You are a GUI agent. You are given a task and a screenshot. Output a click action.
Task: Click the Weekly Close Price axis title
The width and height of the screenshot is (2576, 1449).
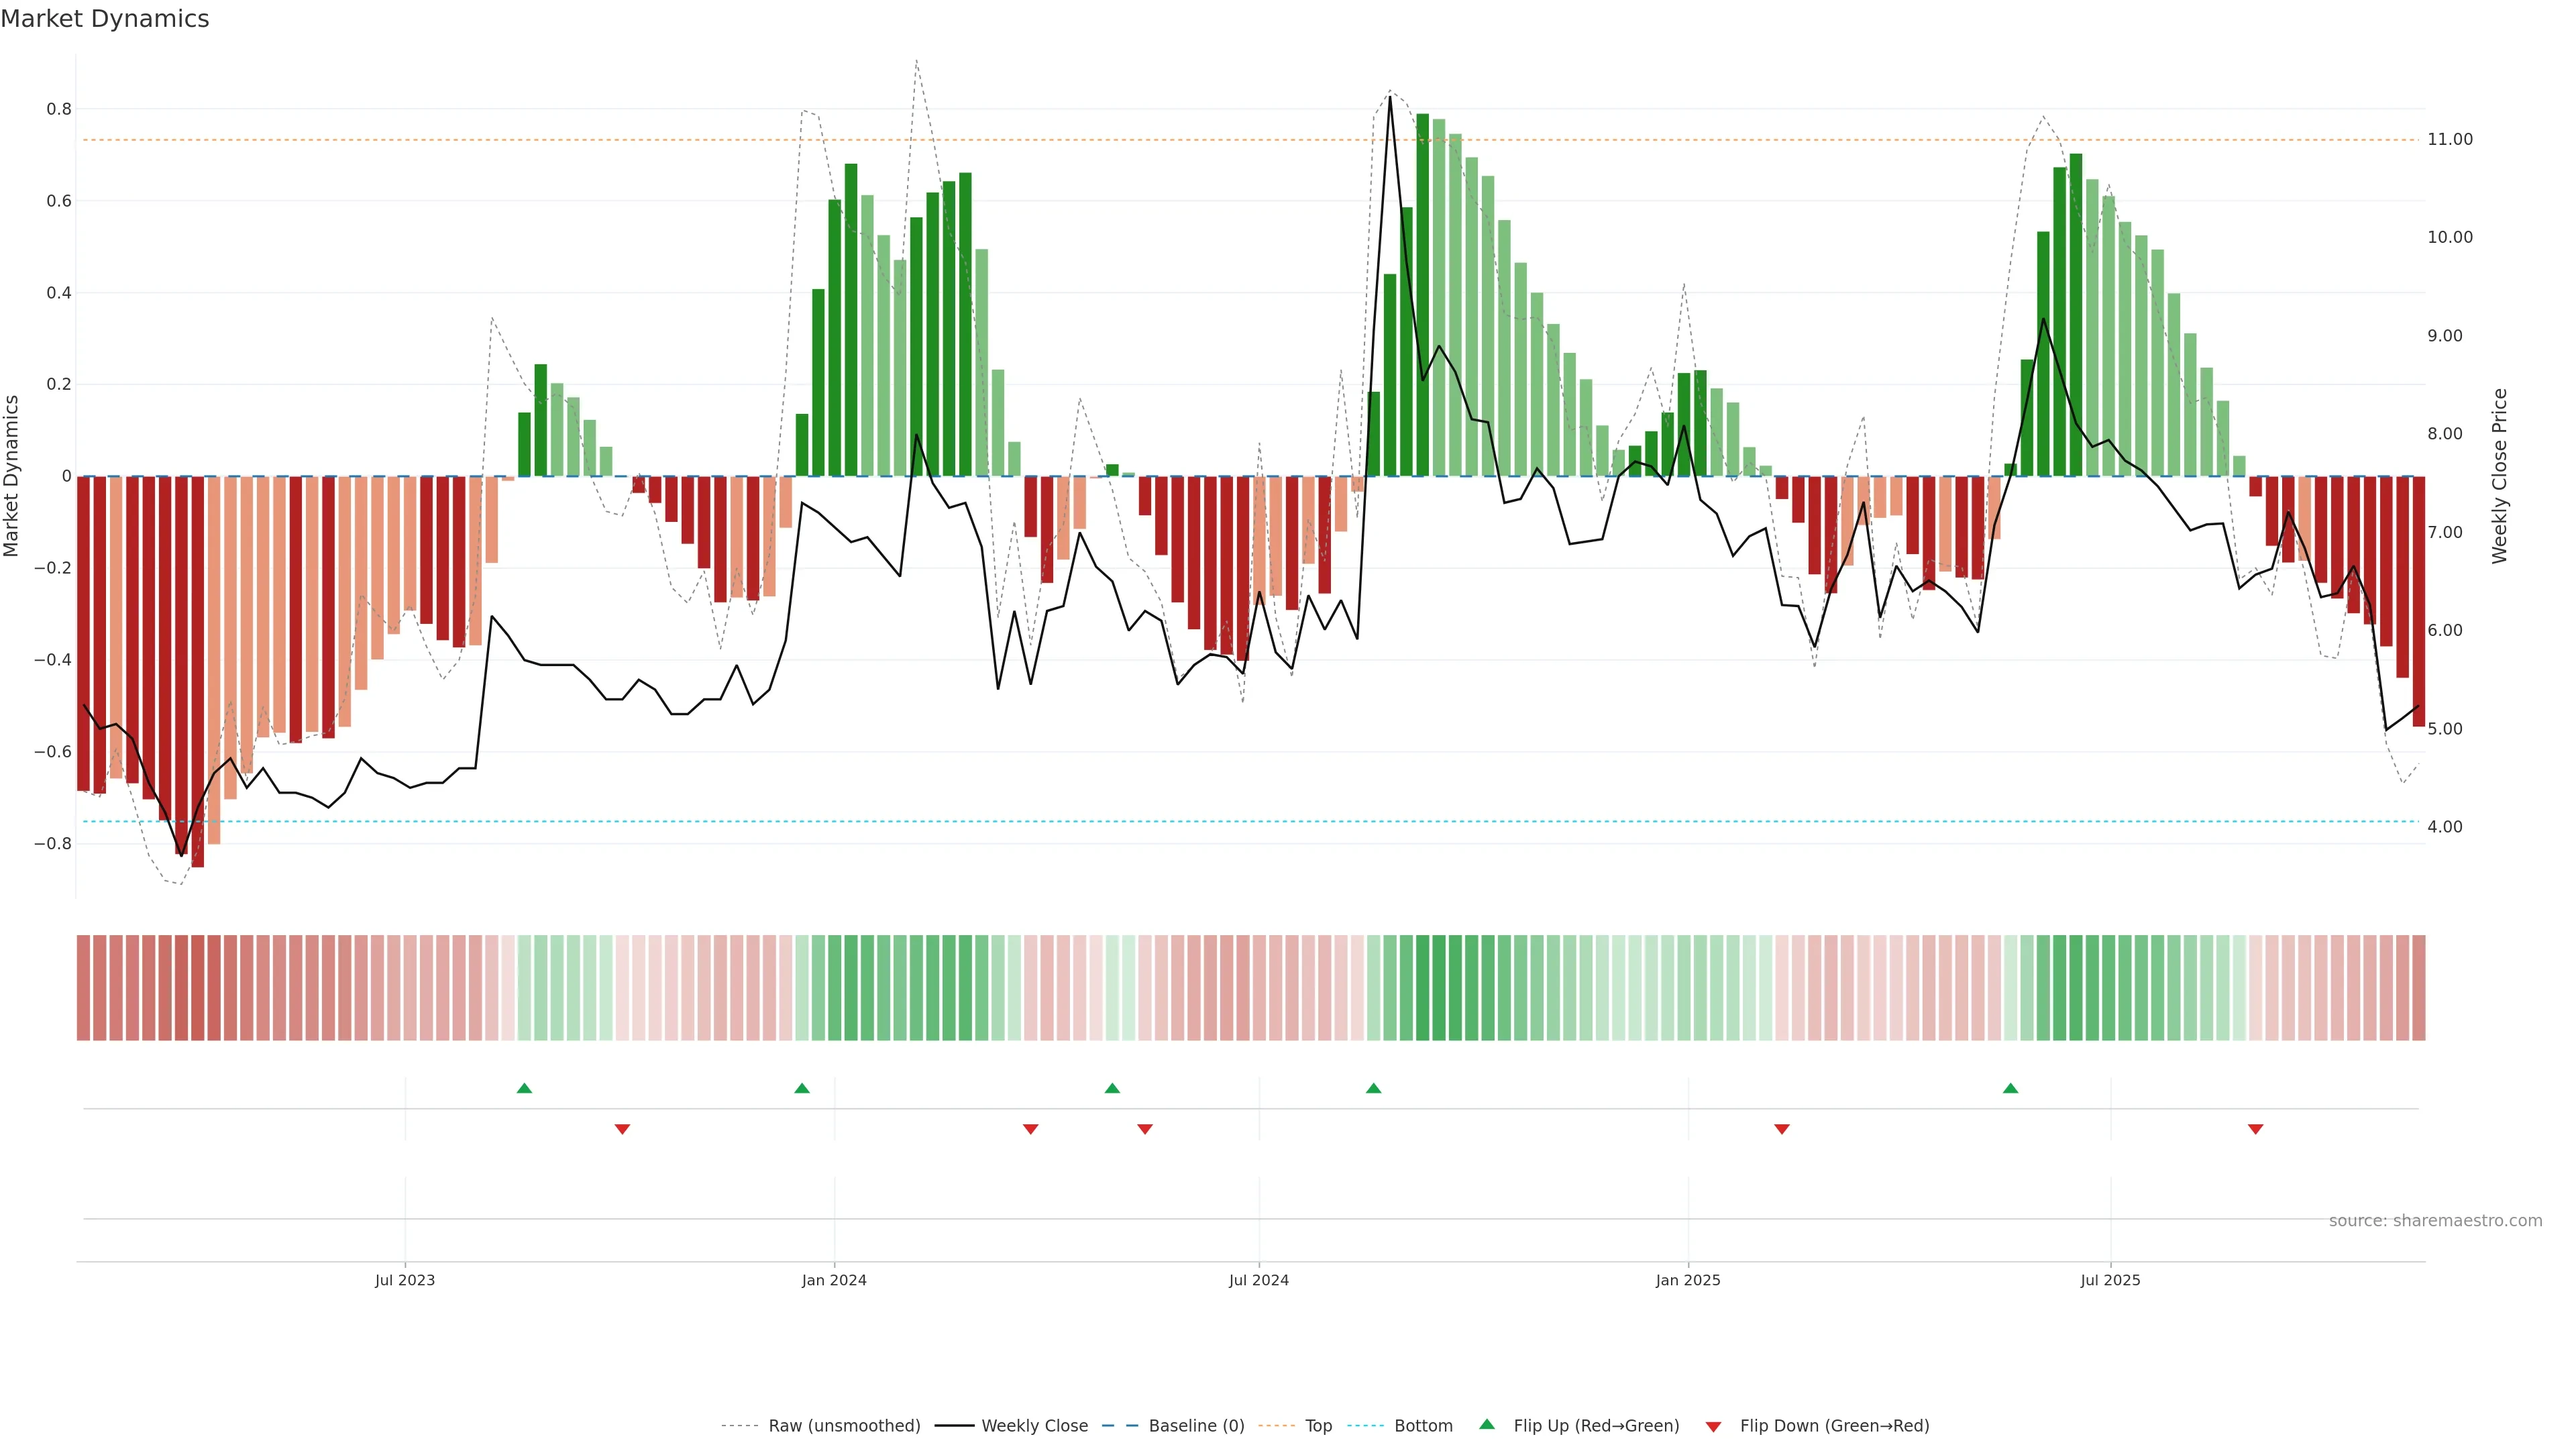2499,476
